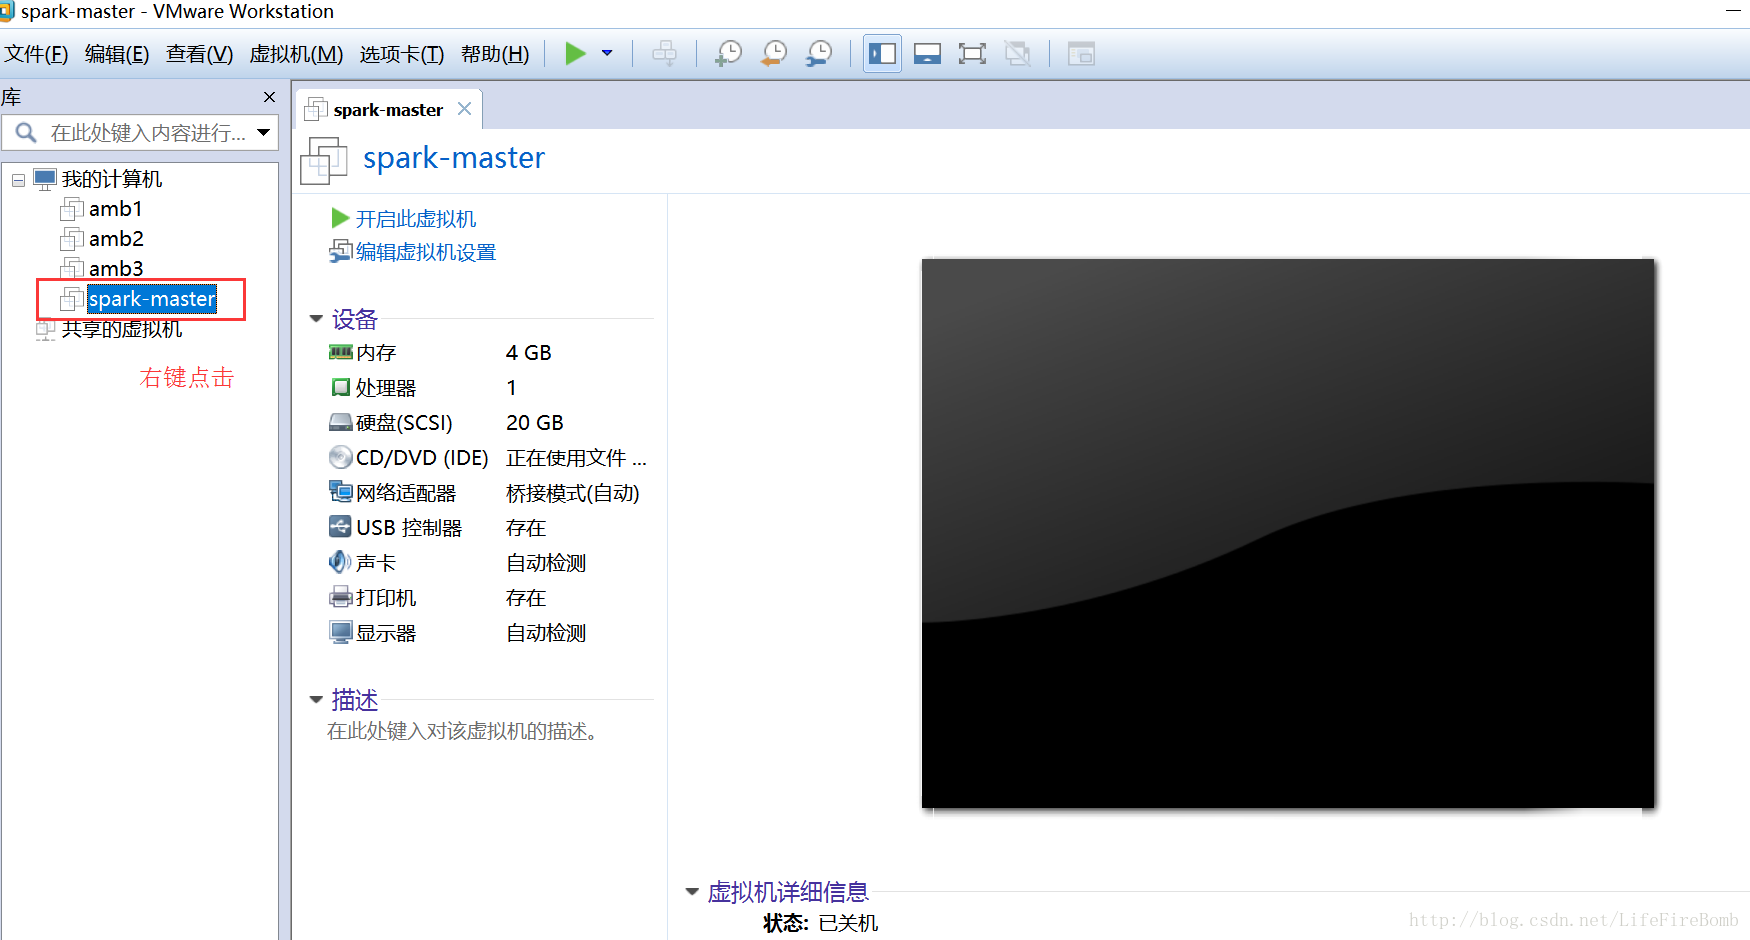Click the green power-on play icon in toolbar
The width and height of the screenshot is (1750, 940).
[x=575, y=53]
